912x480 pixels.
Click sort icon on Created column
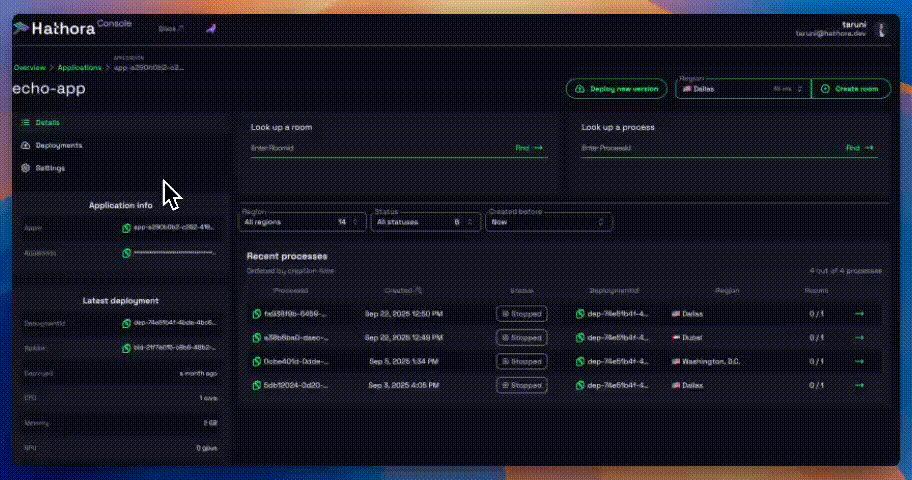(x=419, y=290)
